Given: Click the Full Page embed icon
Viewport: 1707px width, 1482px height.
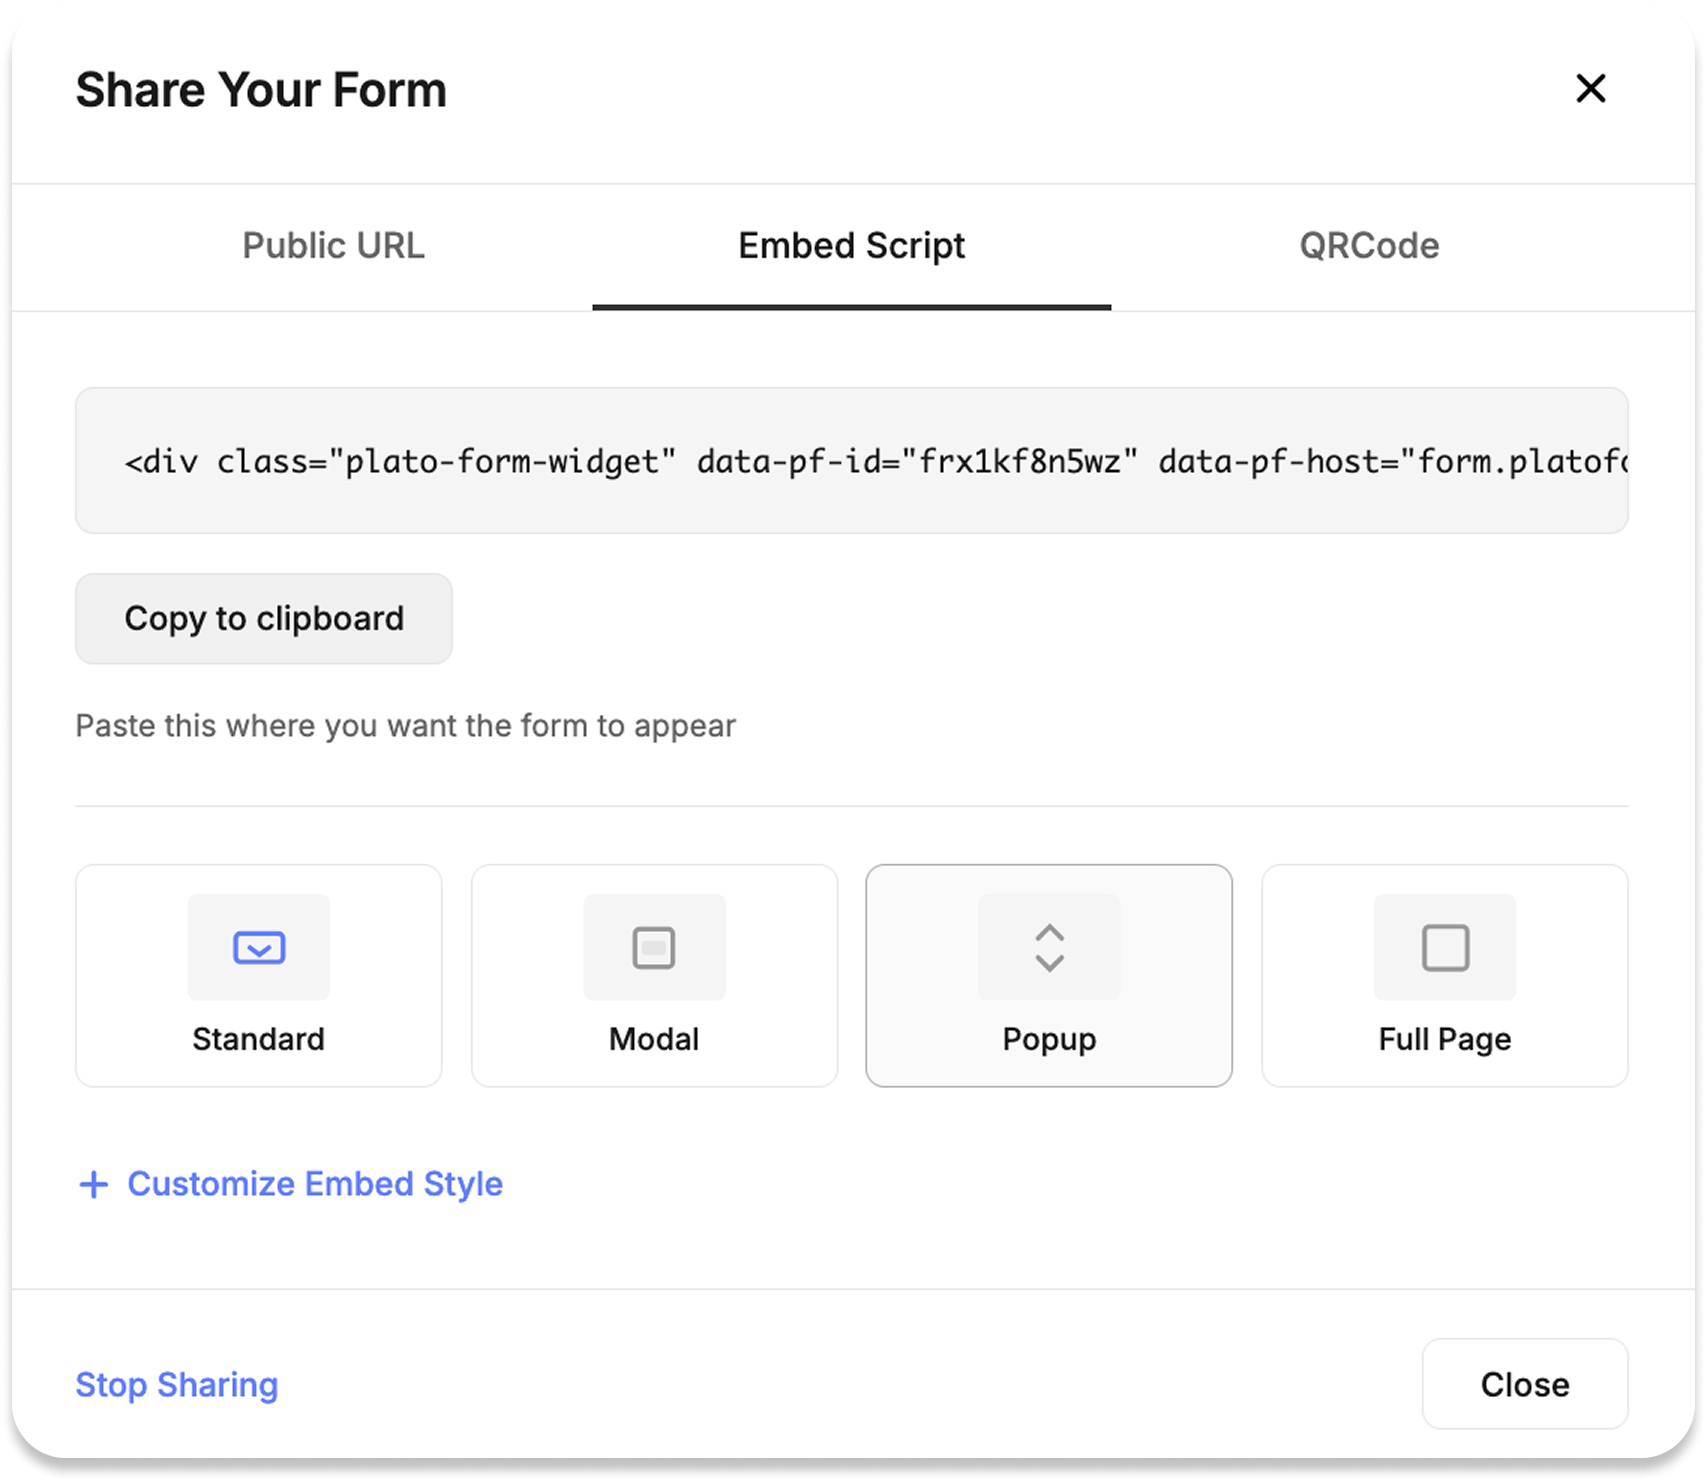Looking at the screenshot, I should (1444, 947).
